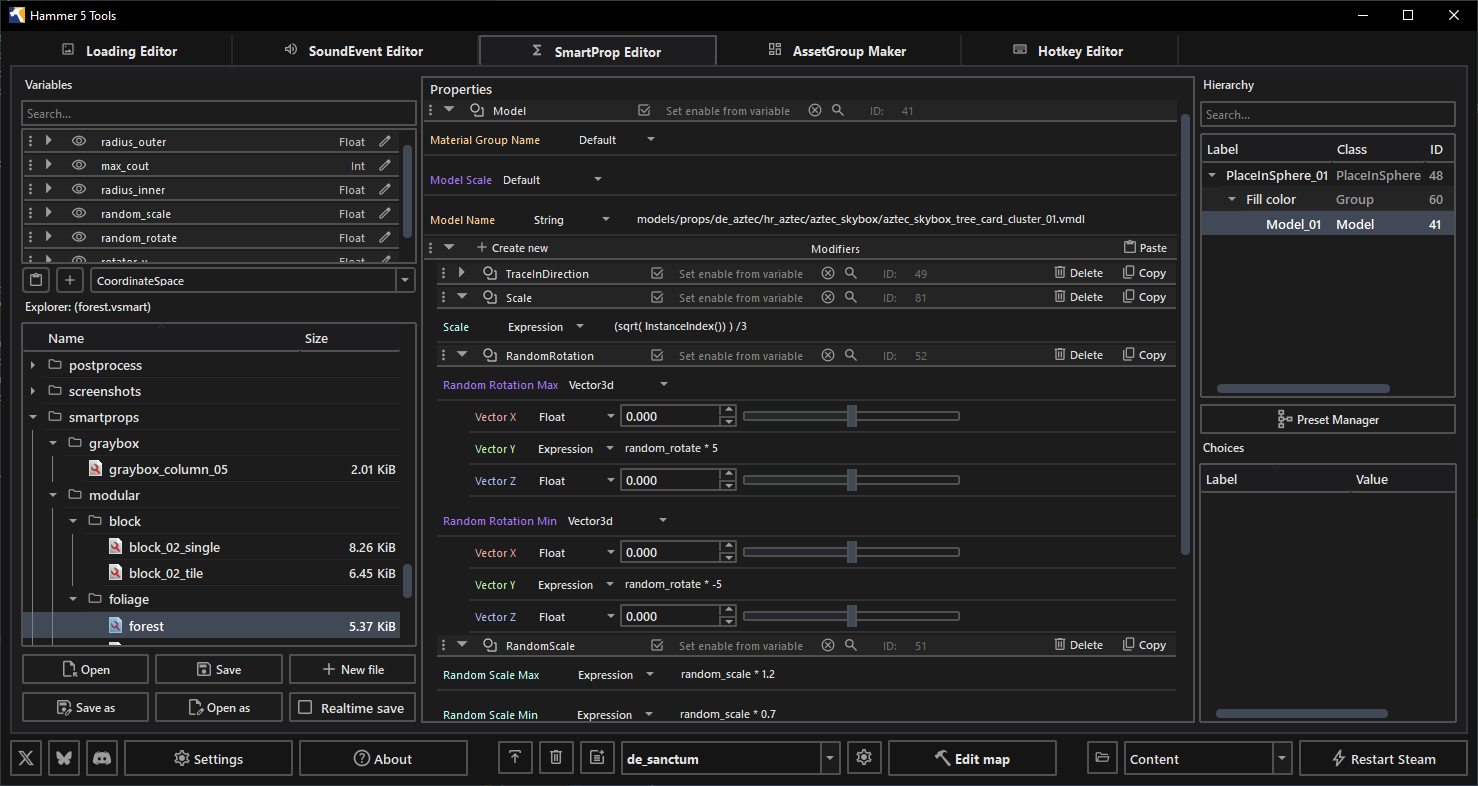The image size is (1478, 786).
Task: Edit the random_scale variable pencil icon
Action: coord(385,214)
